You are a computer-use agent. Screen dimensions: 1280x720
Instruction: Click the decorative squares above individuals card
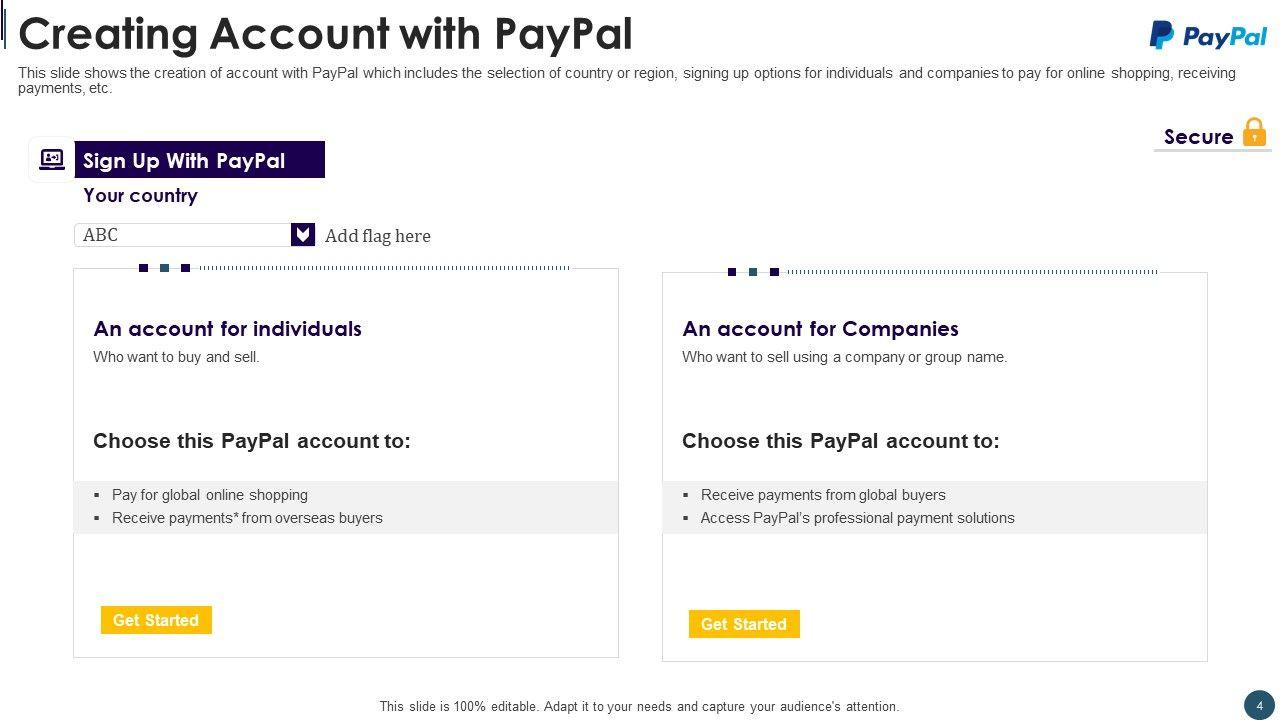(164, 268)
